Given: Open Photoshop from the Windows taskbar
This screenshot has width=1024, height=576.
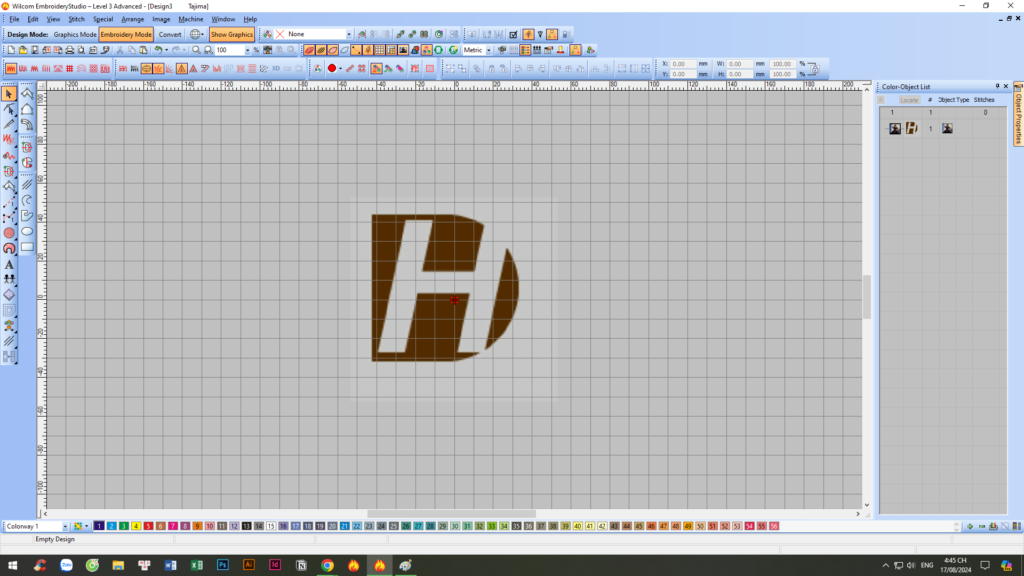Looking at the screenshot, I should [x=222, y=565].
